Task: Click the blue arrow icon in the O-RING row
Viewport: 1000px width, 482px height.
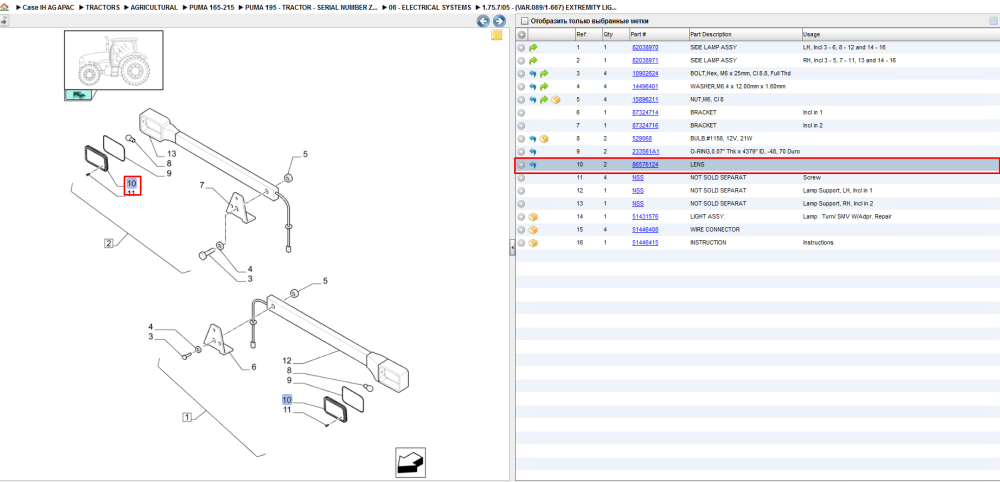Action: point(533,152)
